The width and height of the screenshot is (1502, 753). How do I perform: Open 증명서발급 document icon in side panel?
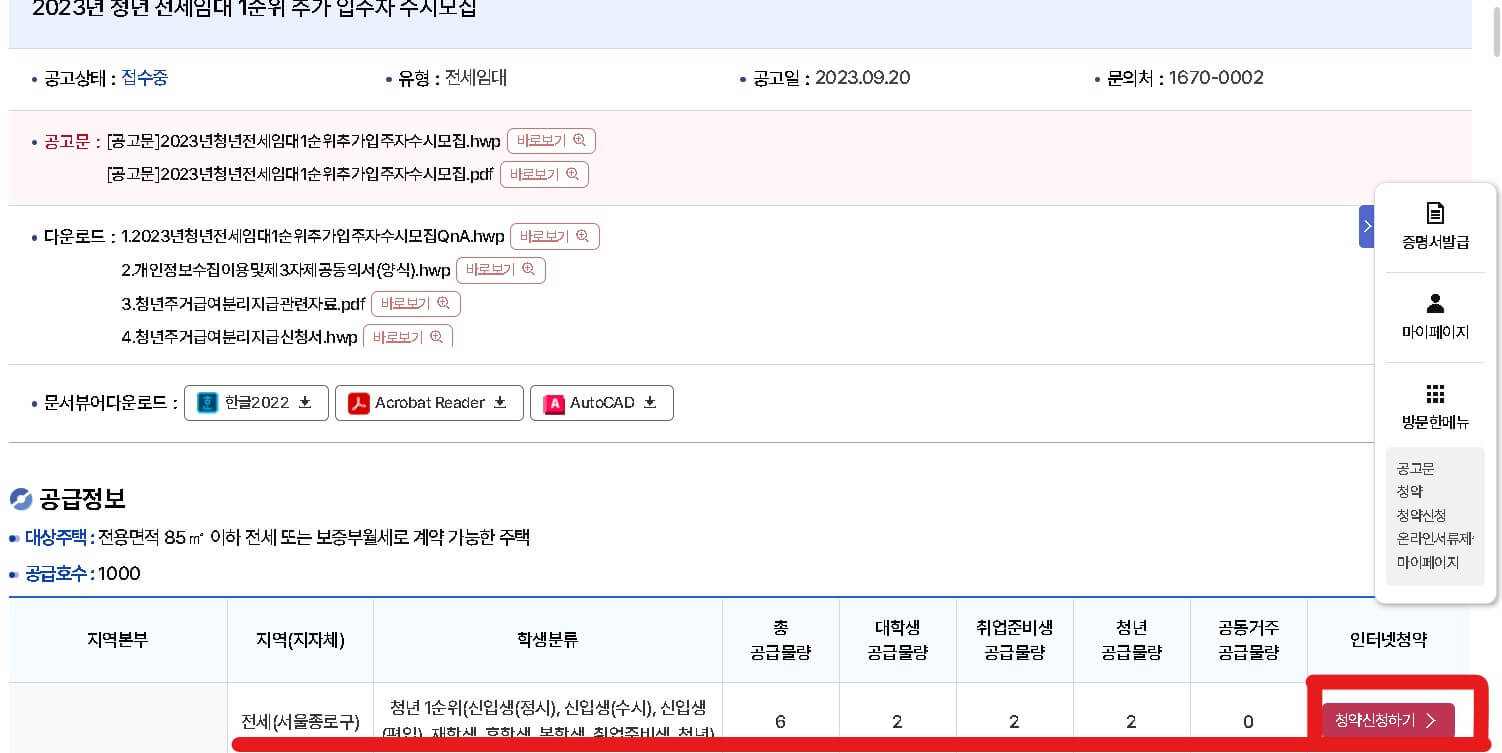(x=1435, y=213)
